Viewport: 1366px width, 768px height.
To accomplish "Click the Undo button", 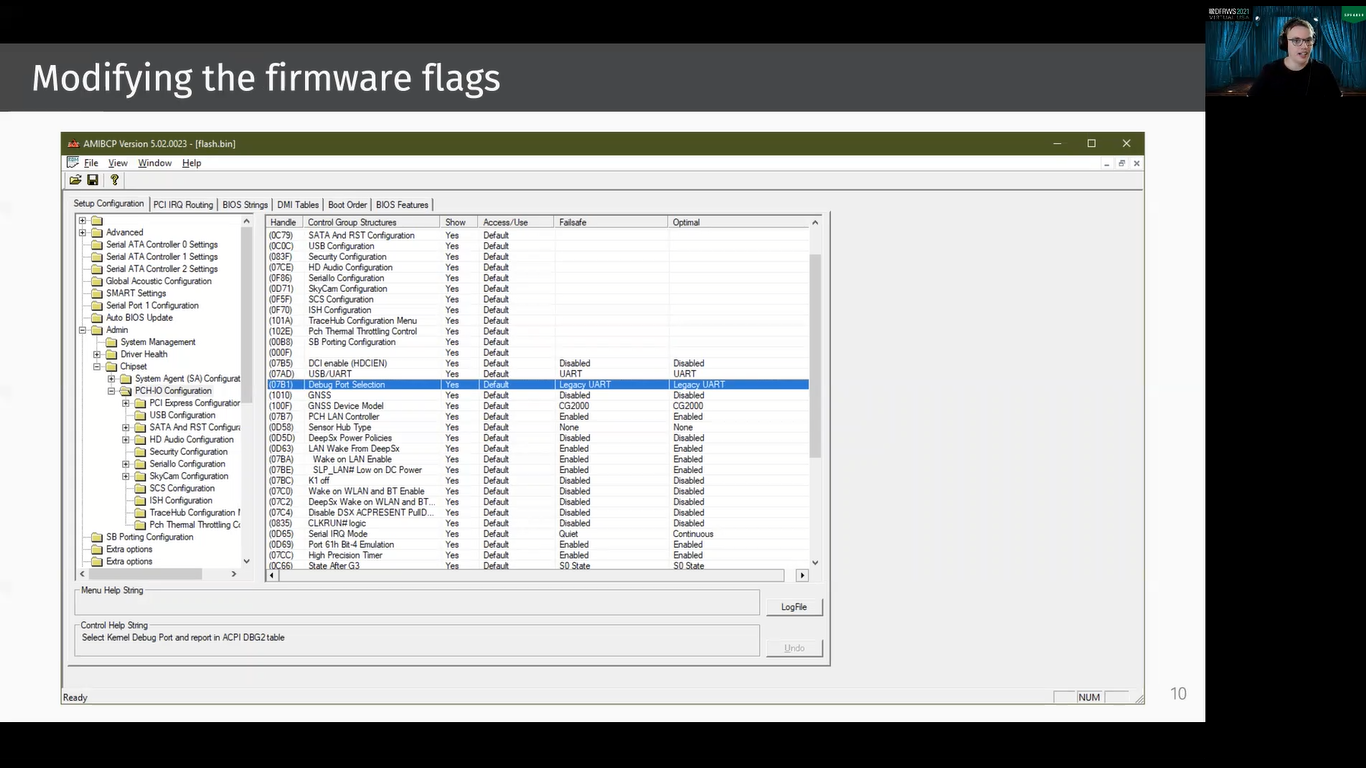I will point(793,647).
